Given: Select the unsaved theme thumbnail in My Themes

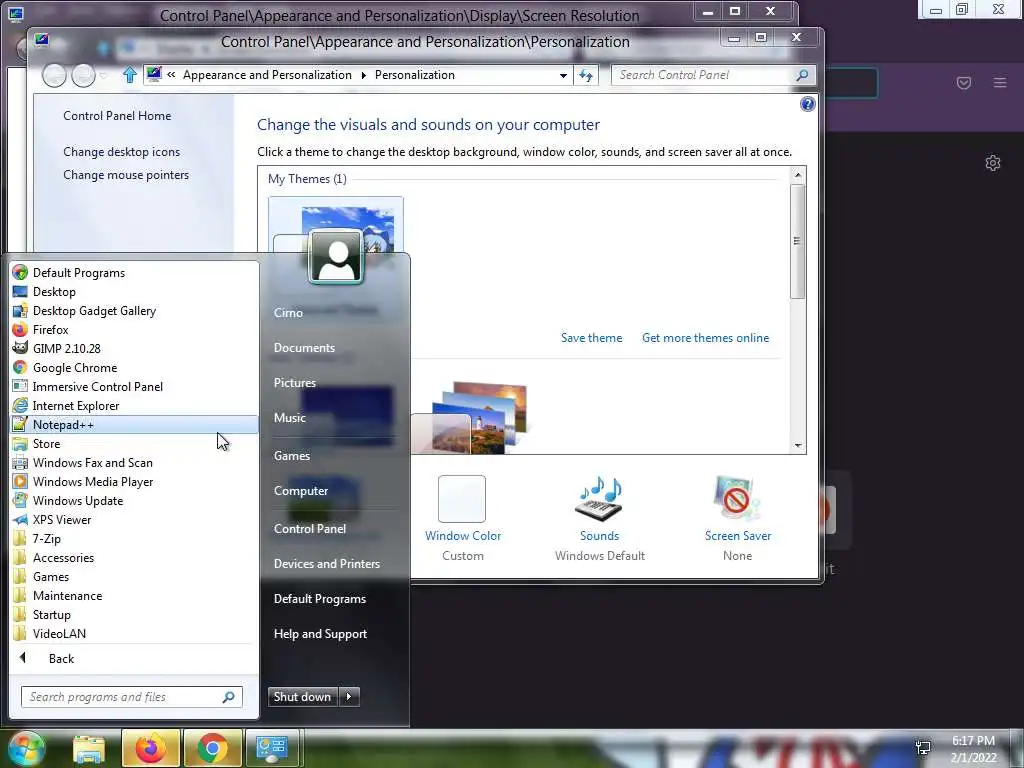Looking at the screenshot, I should (336, 225).
